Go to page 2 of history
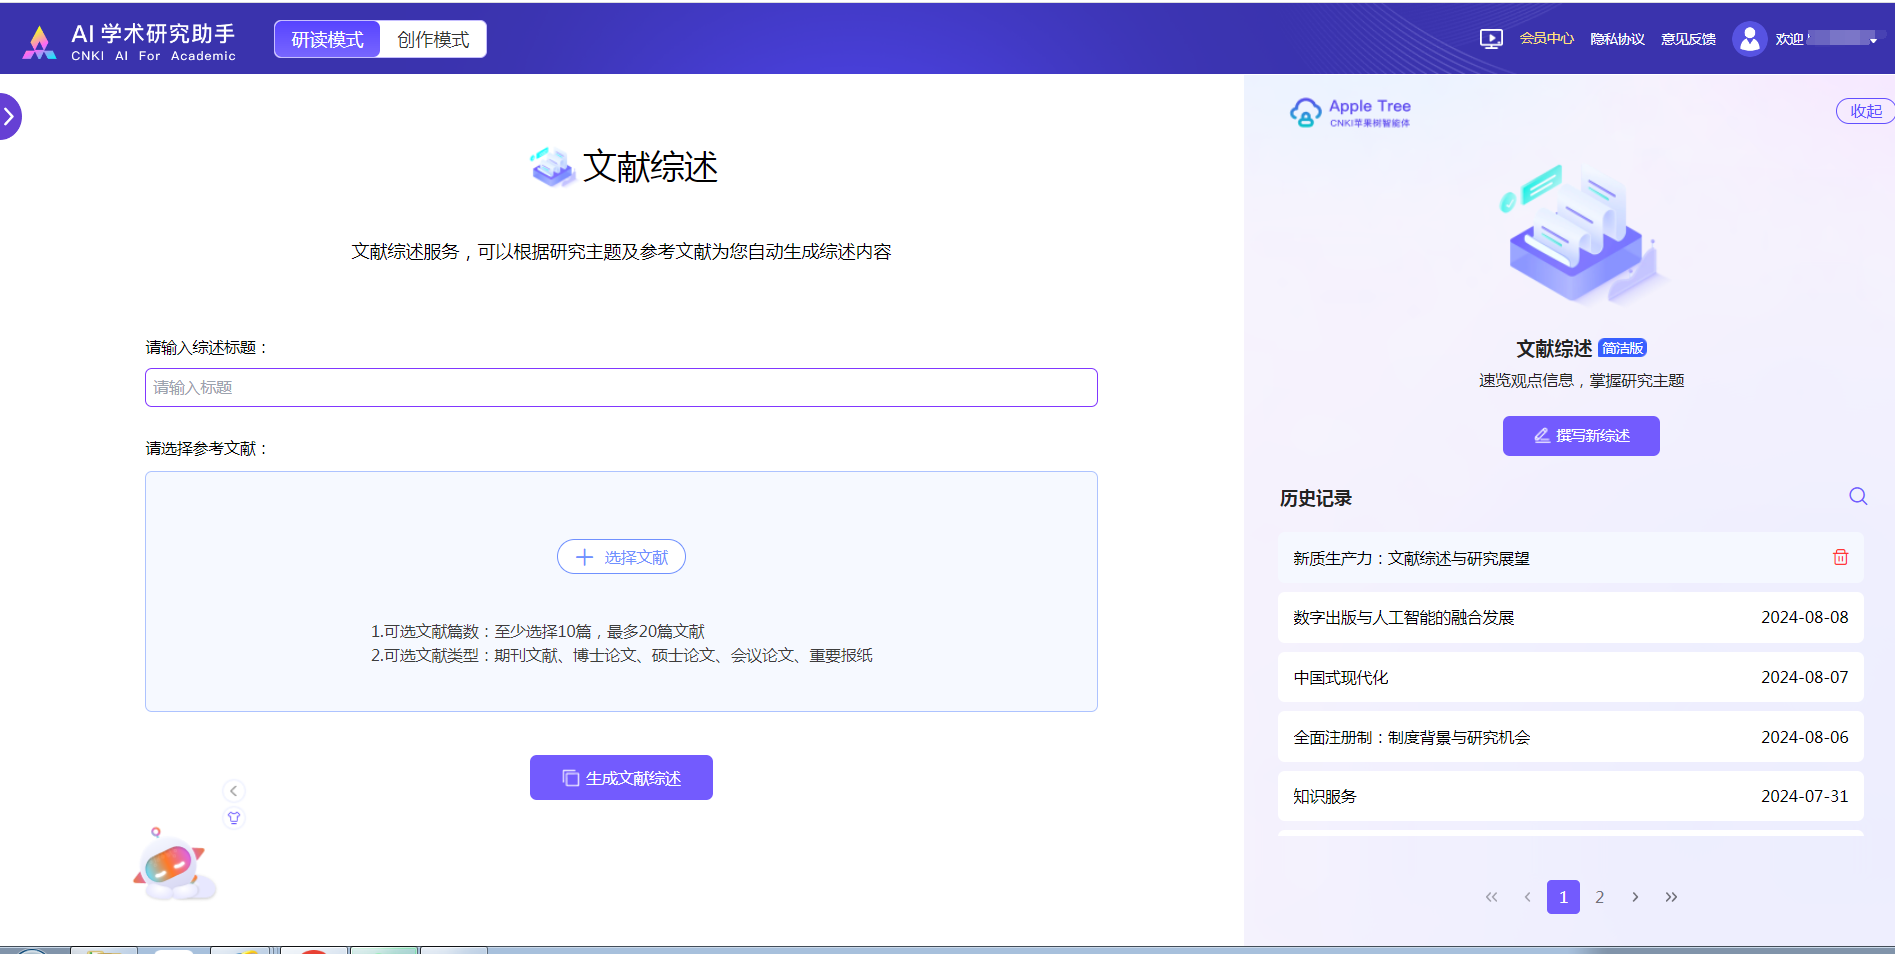 (1599, 897)
